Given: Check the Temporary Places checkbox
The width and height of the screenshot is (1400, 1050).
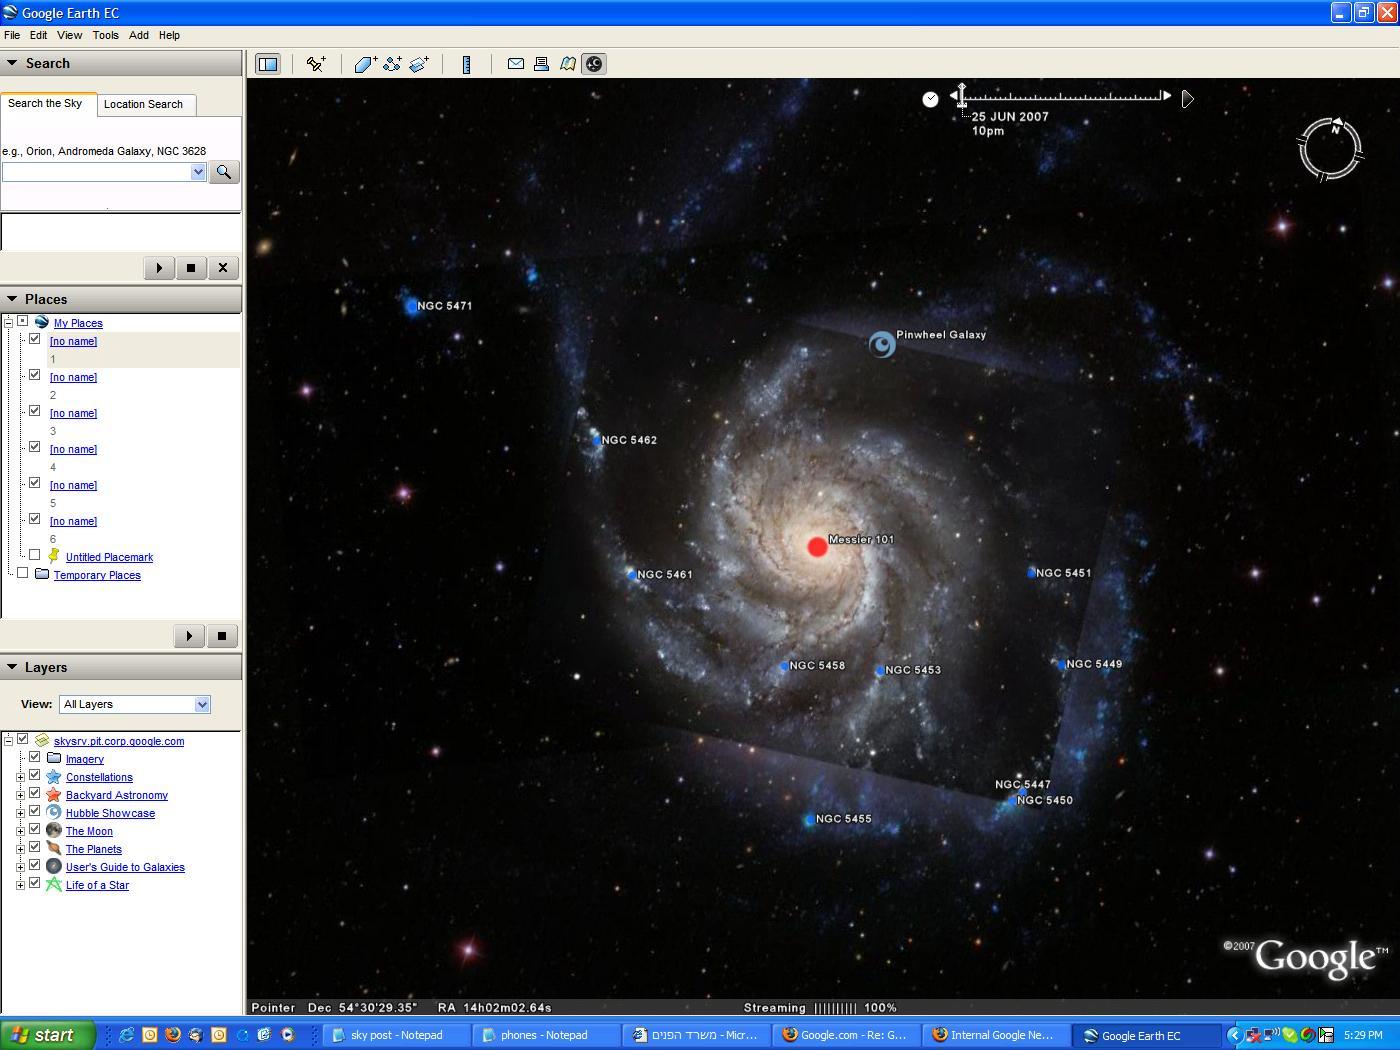Looking at the screenshot, I should coord(23,573).
